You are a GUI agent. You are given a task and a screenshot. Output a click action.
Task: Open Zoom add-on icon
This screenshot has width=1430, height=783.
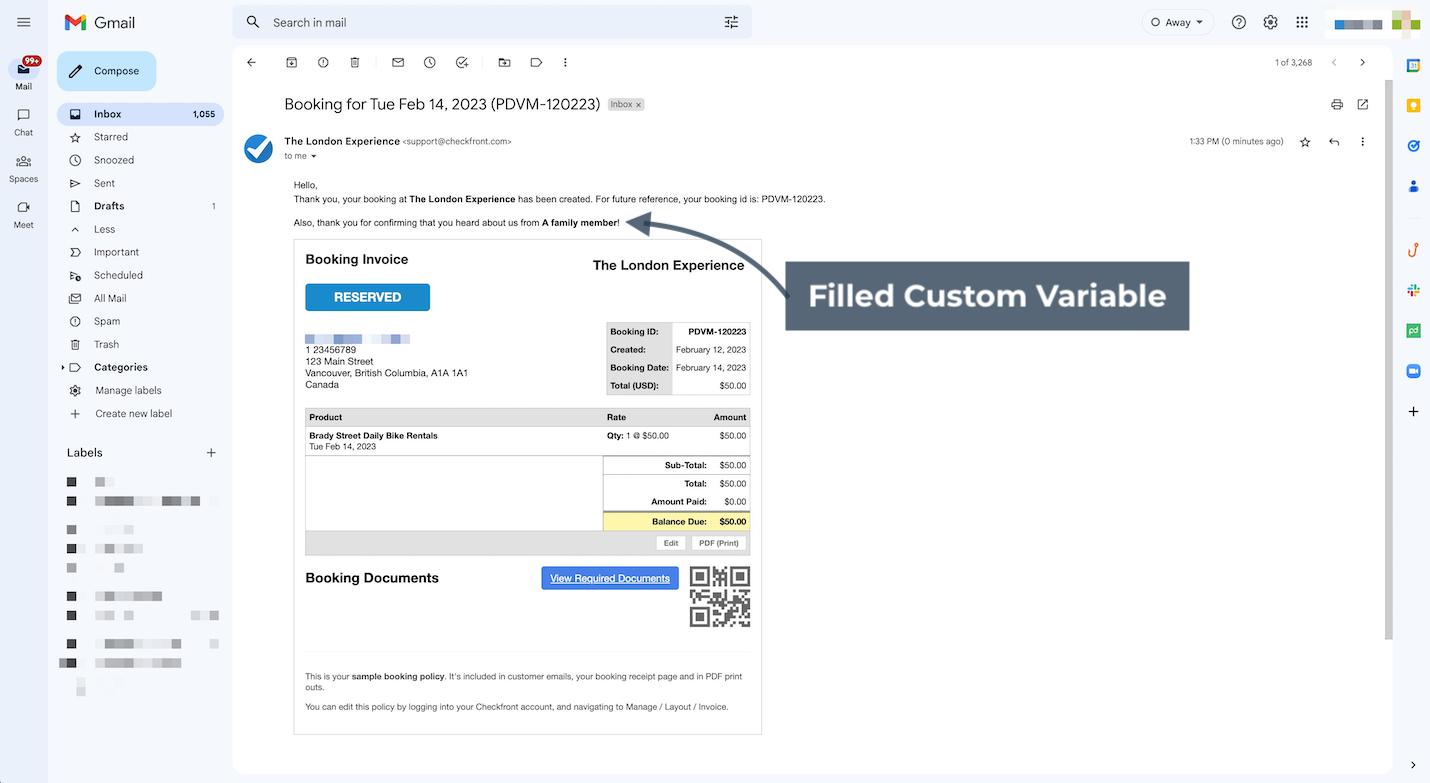pos(1413,371)
